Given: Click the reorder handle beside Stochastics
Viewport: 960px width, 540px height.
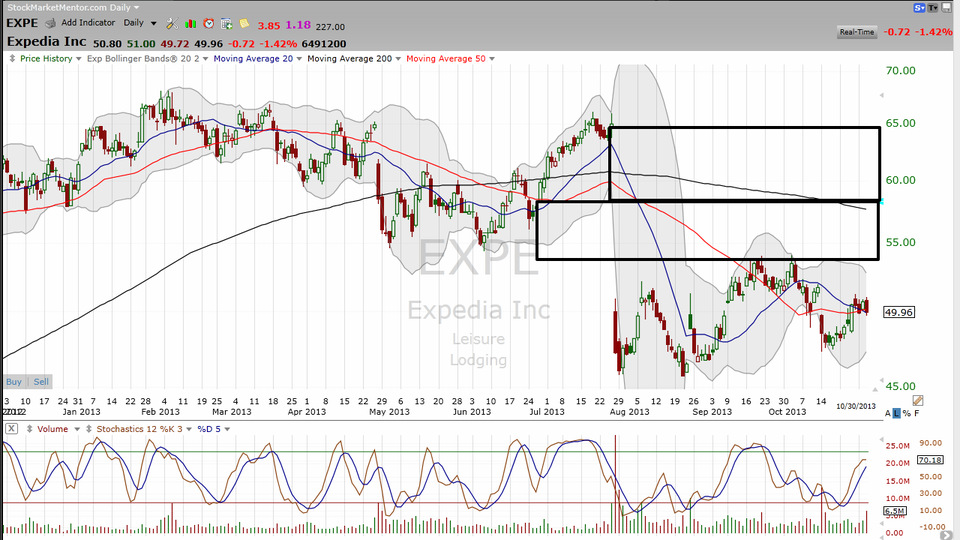Looking at the screenshot, I should click(89, 429).
